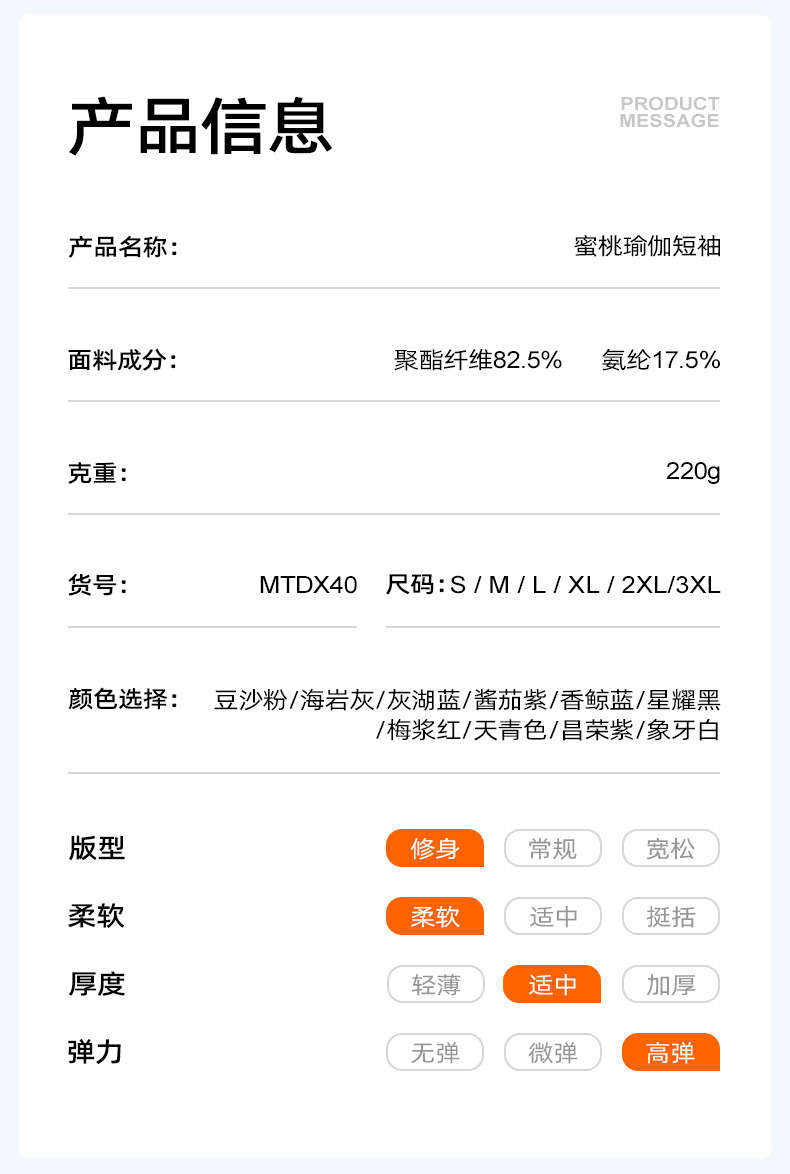Click the product name 蜜桃瑜伽短袖
The image size is (790, 1174).
tap(647, 246)
